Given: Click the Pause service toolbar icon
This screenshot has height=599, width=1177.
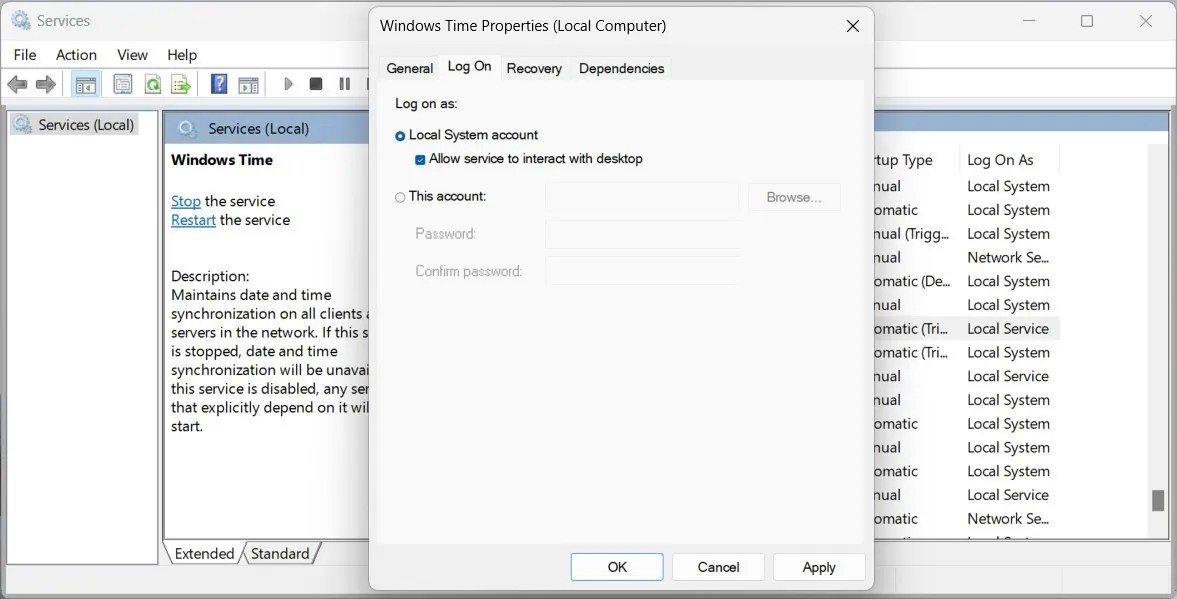Looking at the screenshot, I should click(x=343, y=83).
